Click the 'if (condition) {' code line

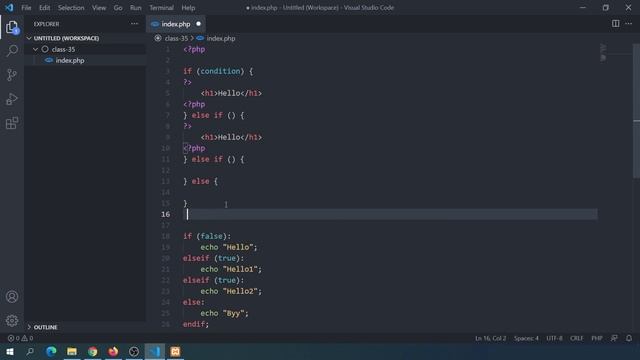218,71
